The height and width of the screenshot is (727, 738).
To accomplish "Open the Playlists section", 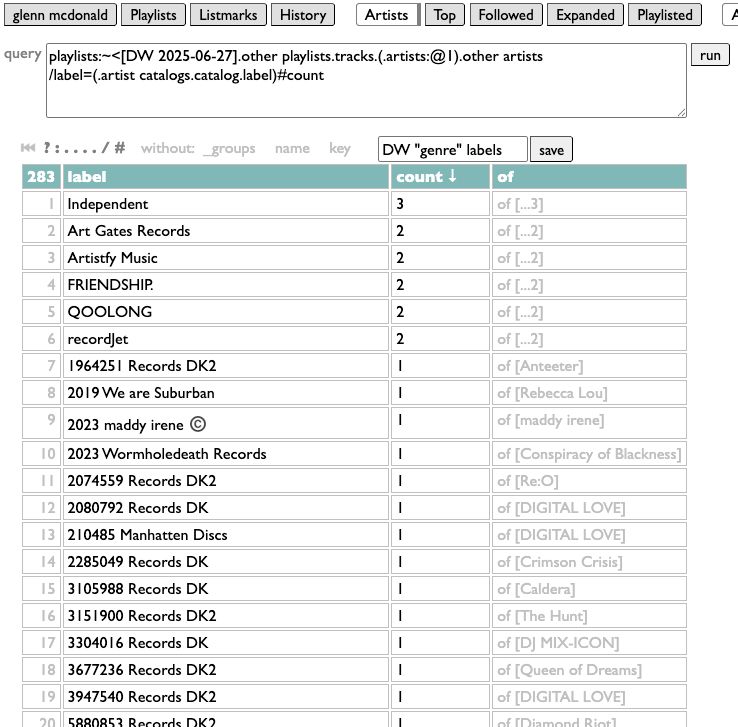I will pyautogui.click(x=153, y=15).
